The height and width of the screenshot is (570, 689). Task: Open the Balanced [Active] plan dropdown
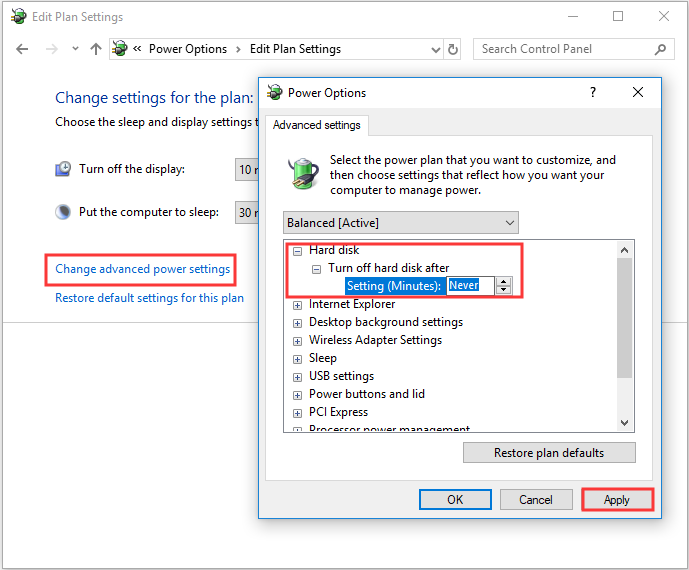pos(401,222)
